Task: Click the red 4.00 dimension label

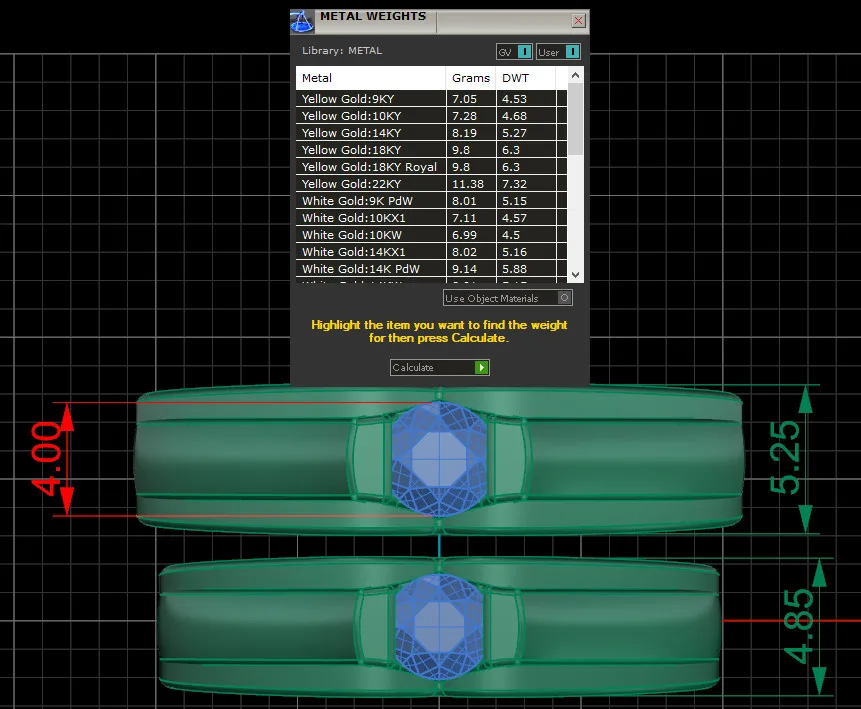Action: coord(46,459)
